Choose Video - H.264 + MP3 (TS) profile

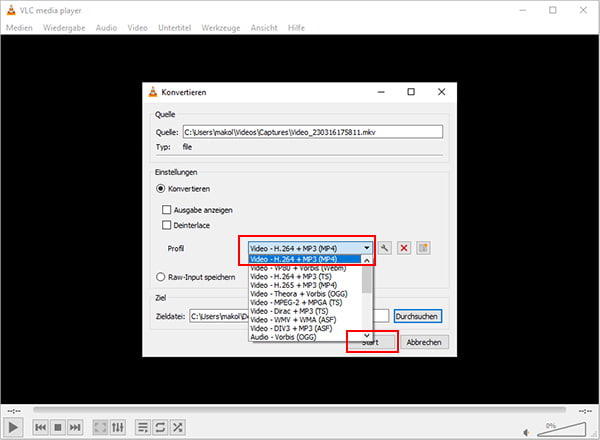[x=305, y=276]
